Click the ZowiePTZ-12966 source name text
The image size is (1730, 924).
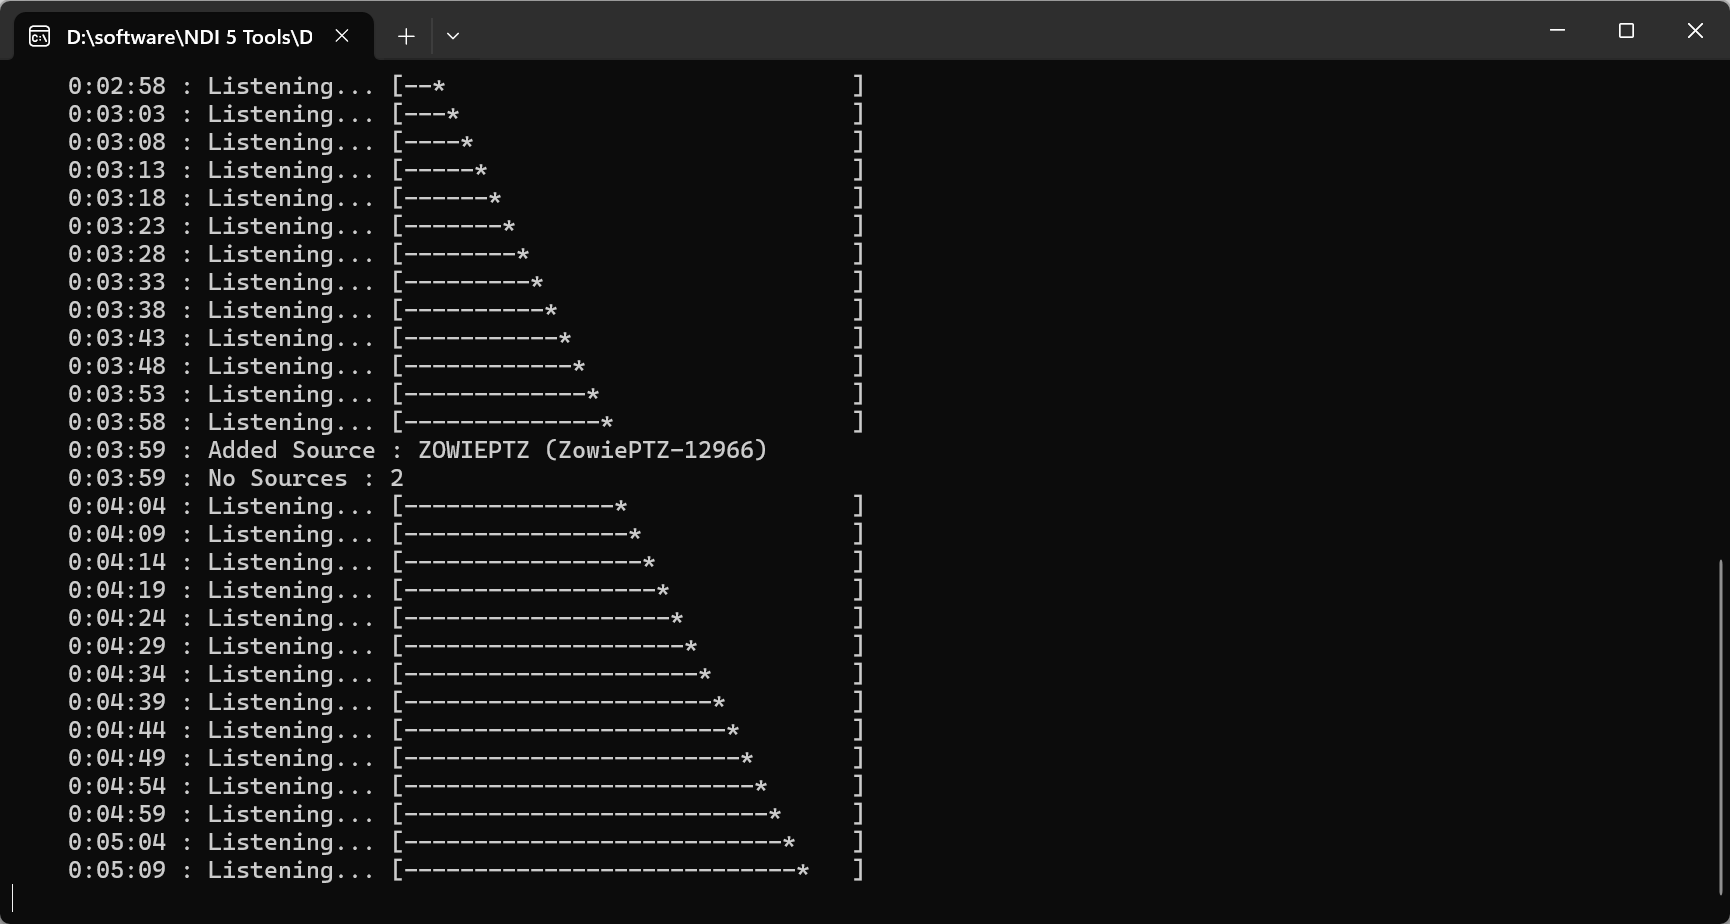(656, 451)
